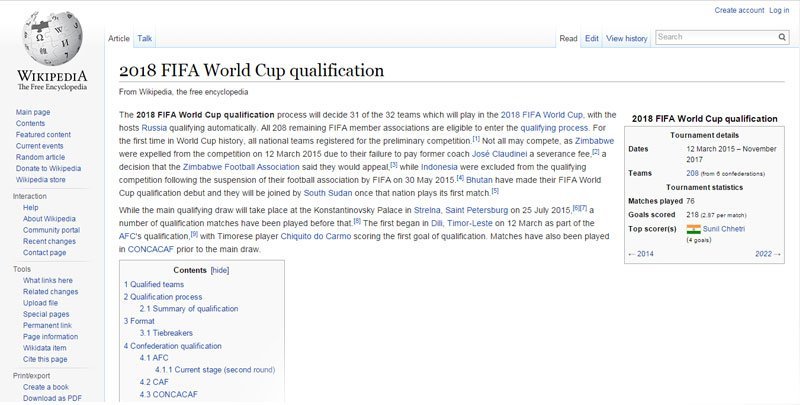Open the Wikipedia store link
The width and height of the screenshot is (800, 405).
point(41,180)
